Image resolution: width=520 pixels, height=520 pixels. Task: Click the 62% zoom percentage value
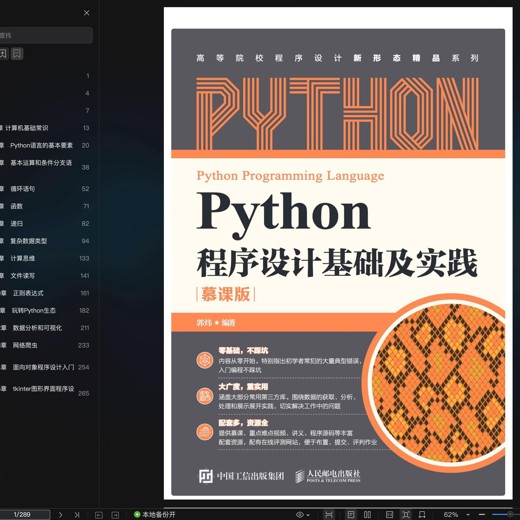[451, 515]
